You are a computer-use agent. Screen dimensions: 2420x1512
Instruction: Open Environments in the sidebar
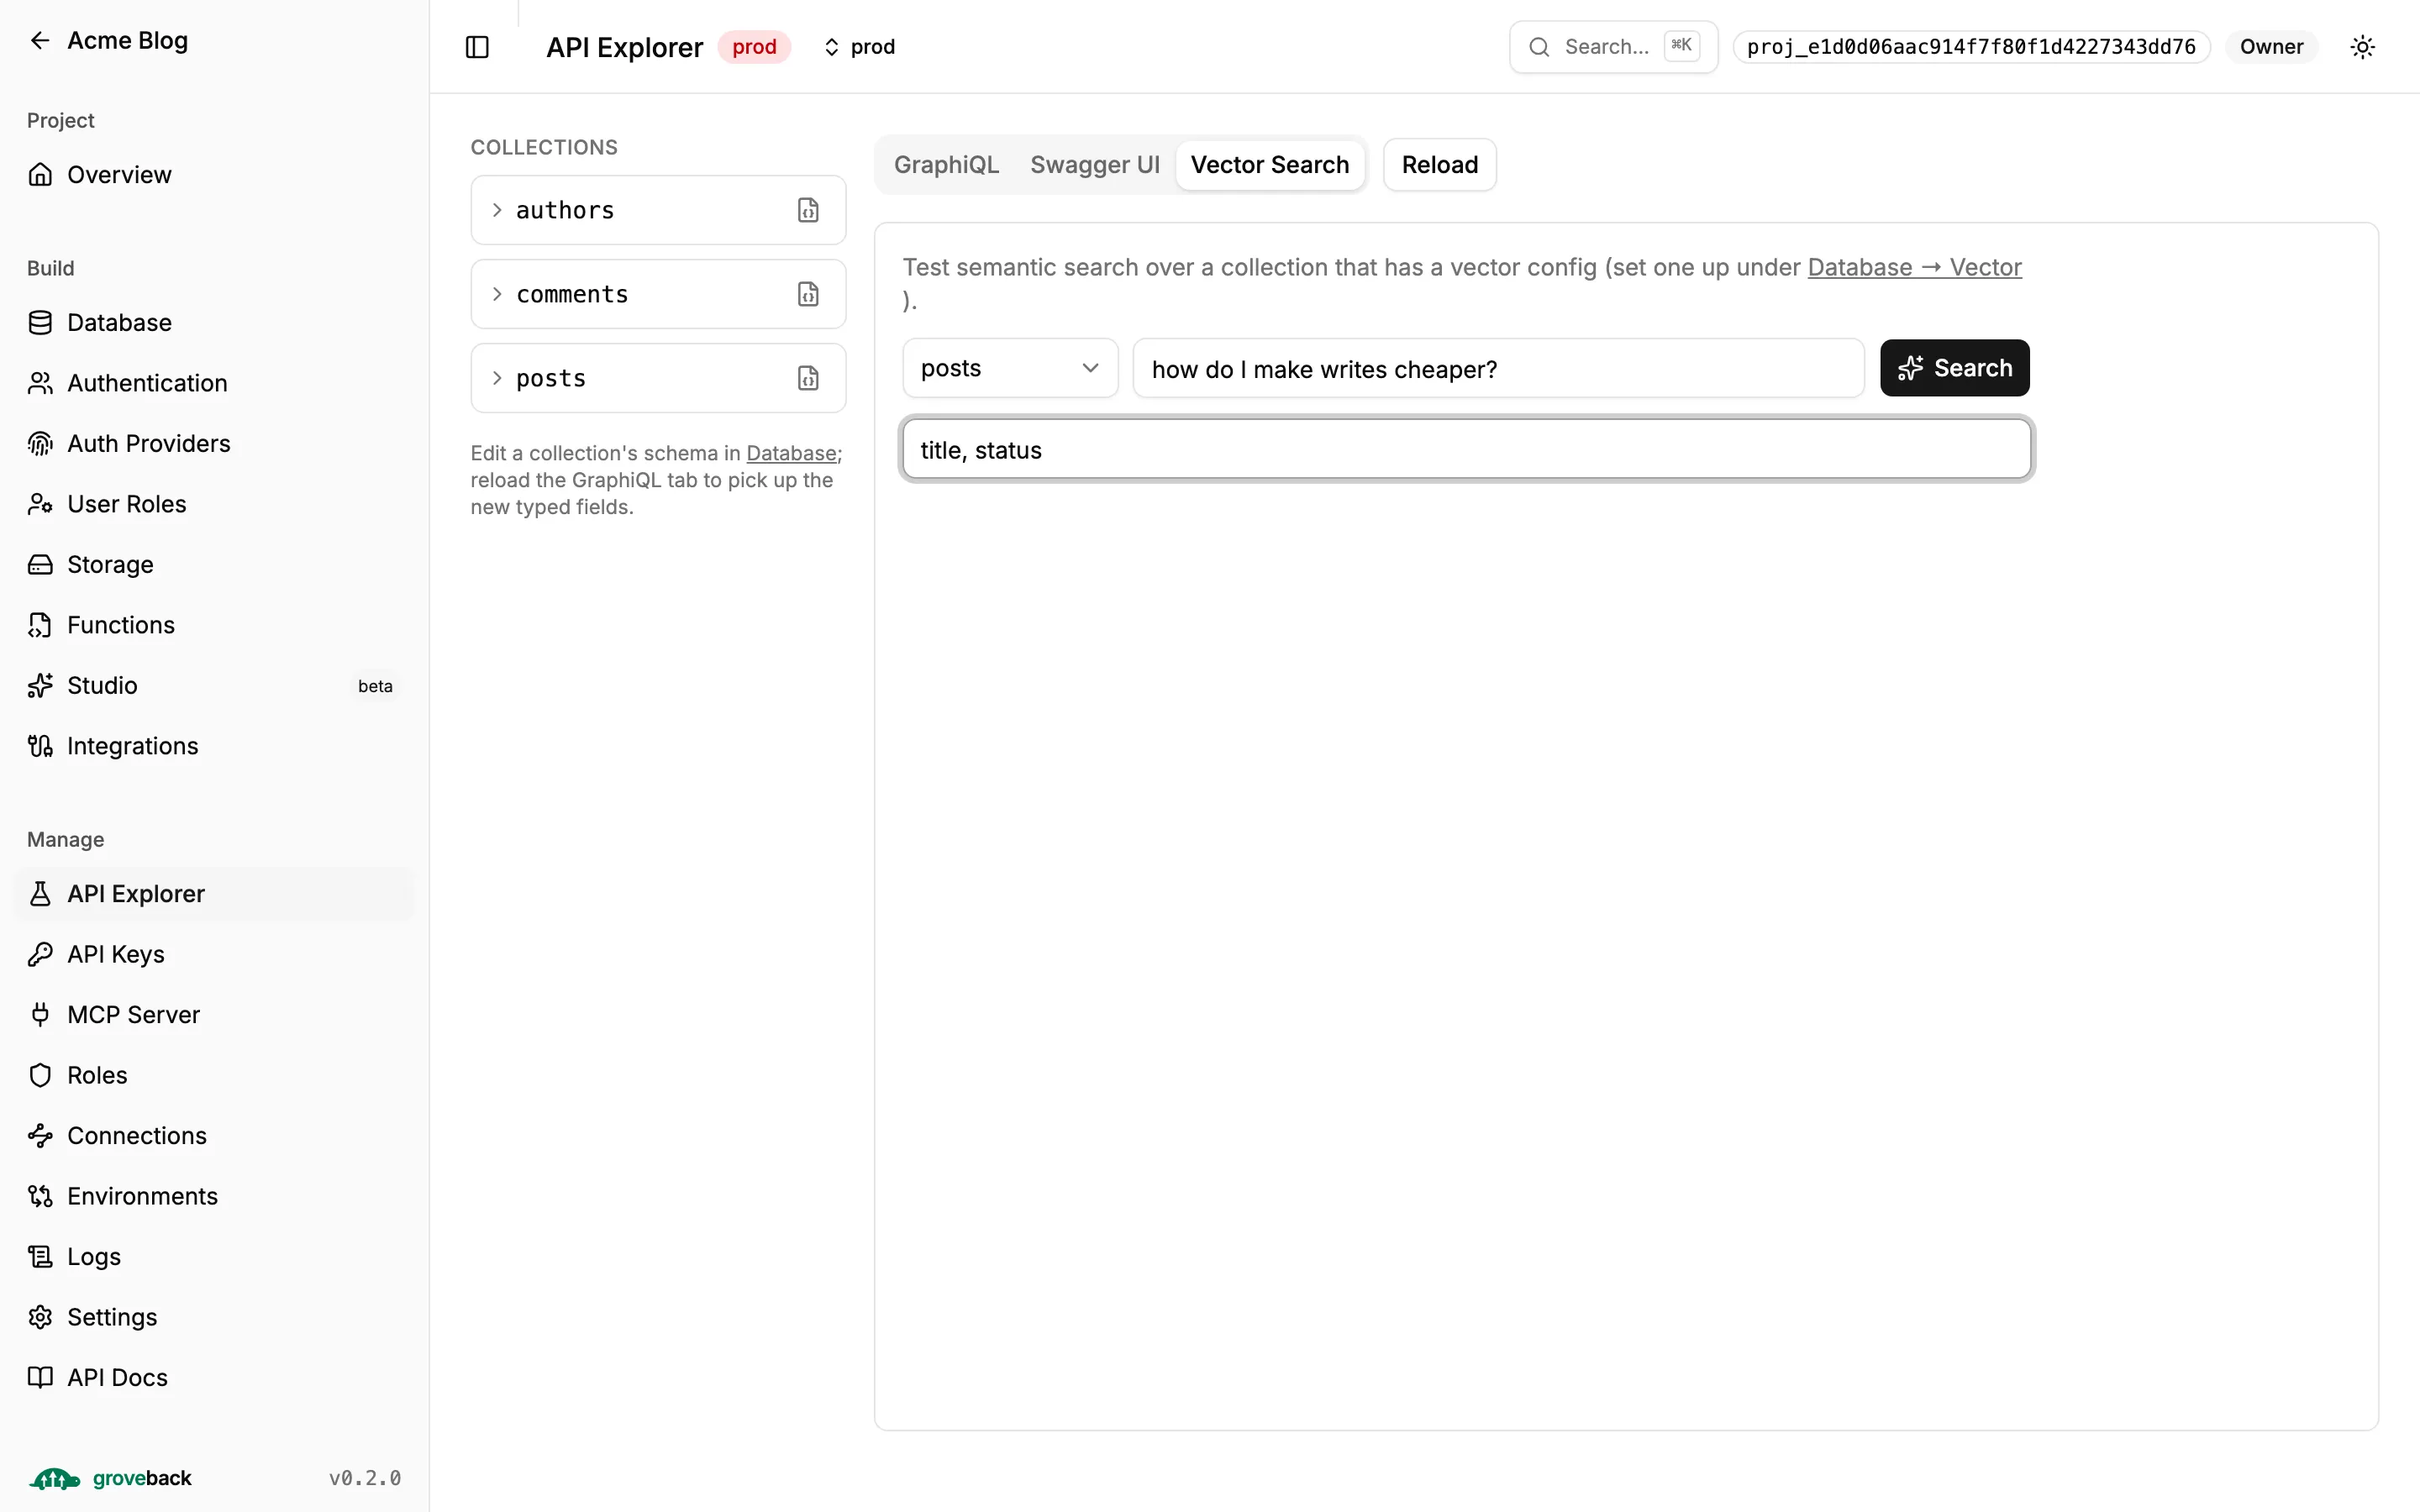coord(214,1196)
